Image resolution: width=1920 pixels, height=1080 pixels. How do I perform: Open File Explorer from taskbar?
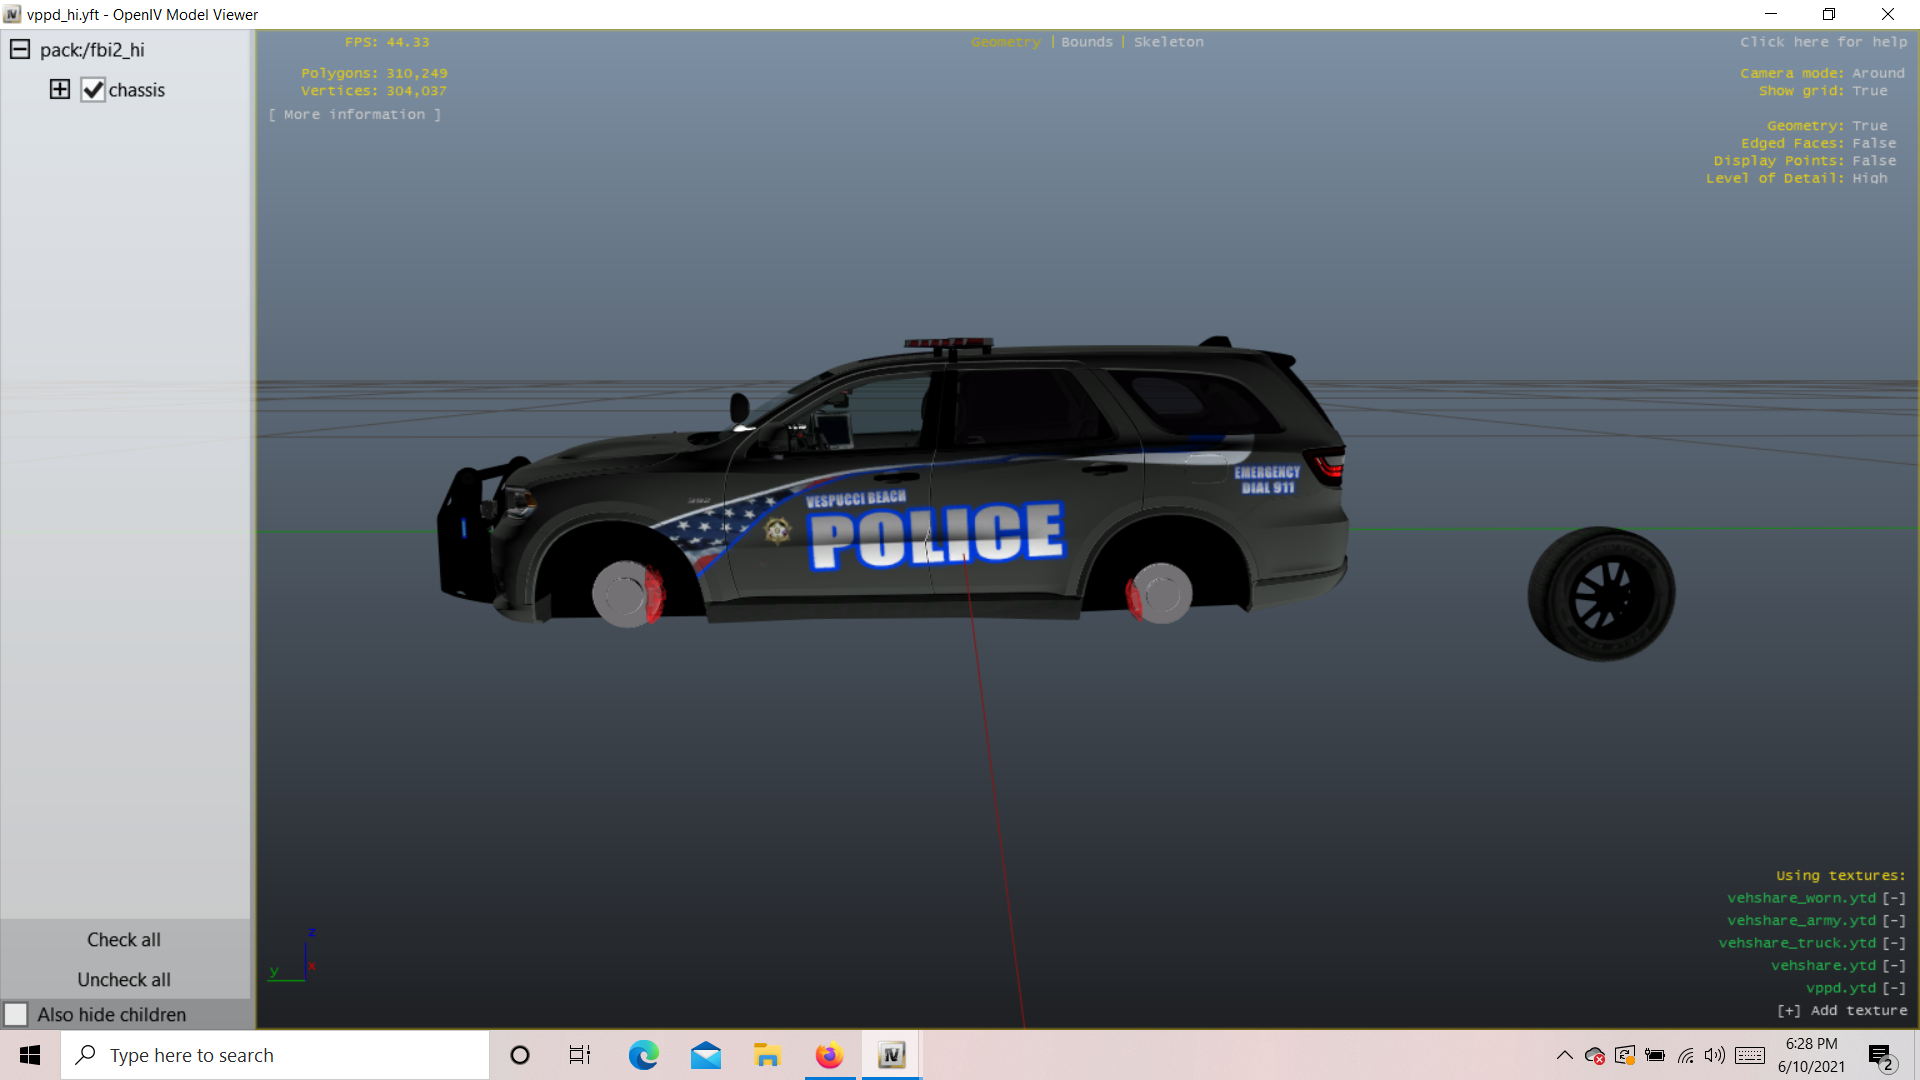(x=767, y=1055)
